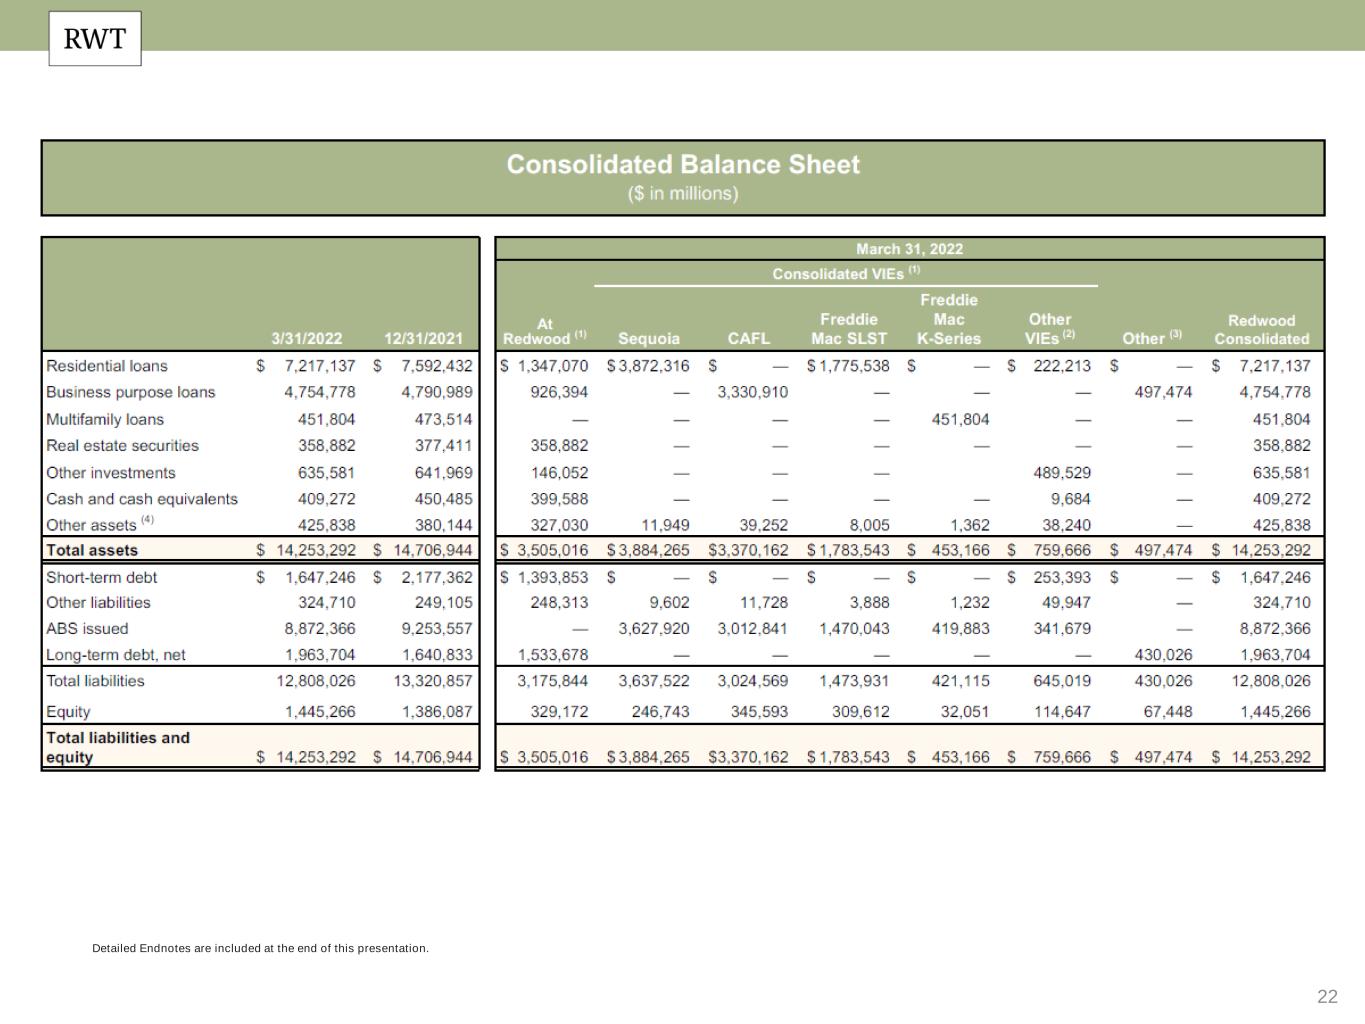Click the Business purpose loans row label
Viewport: 1365px width, 1024px height.
[131, 392]
